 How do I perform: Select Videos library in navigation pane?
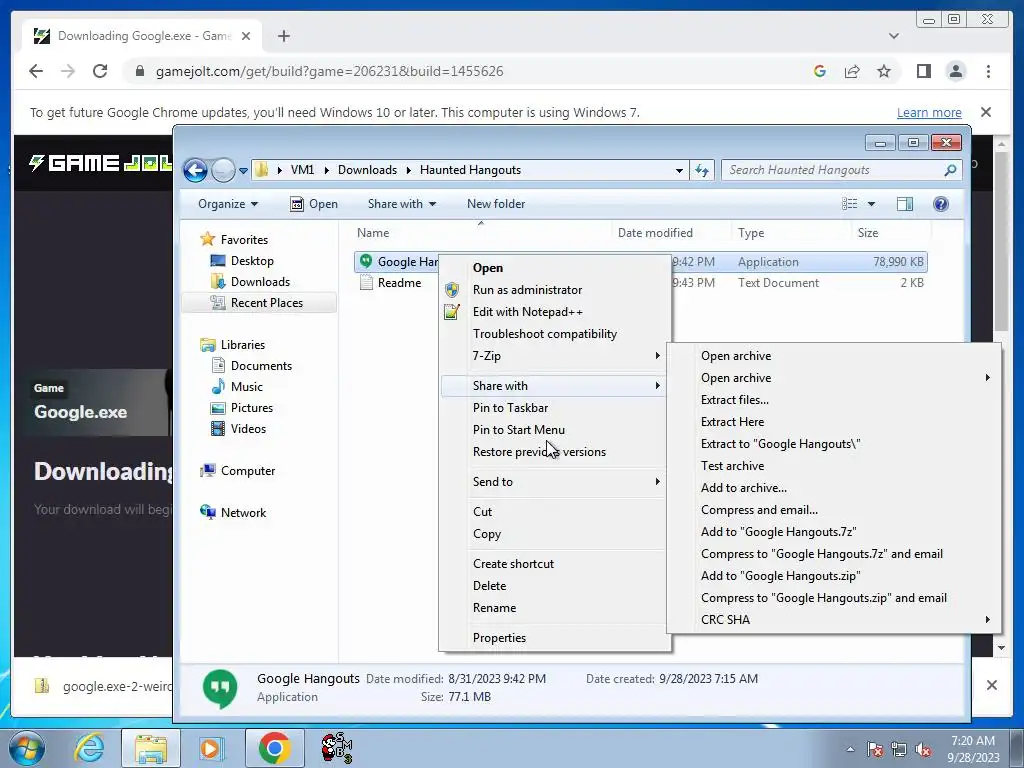[238, 428]
